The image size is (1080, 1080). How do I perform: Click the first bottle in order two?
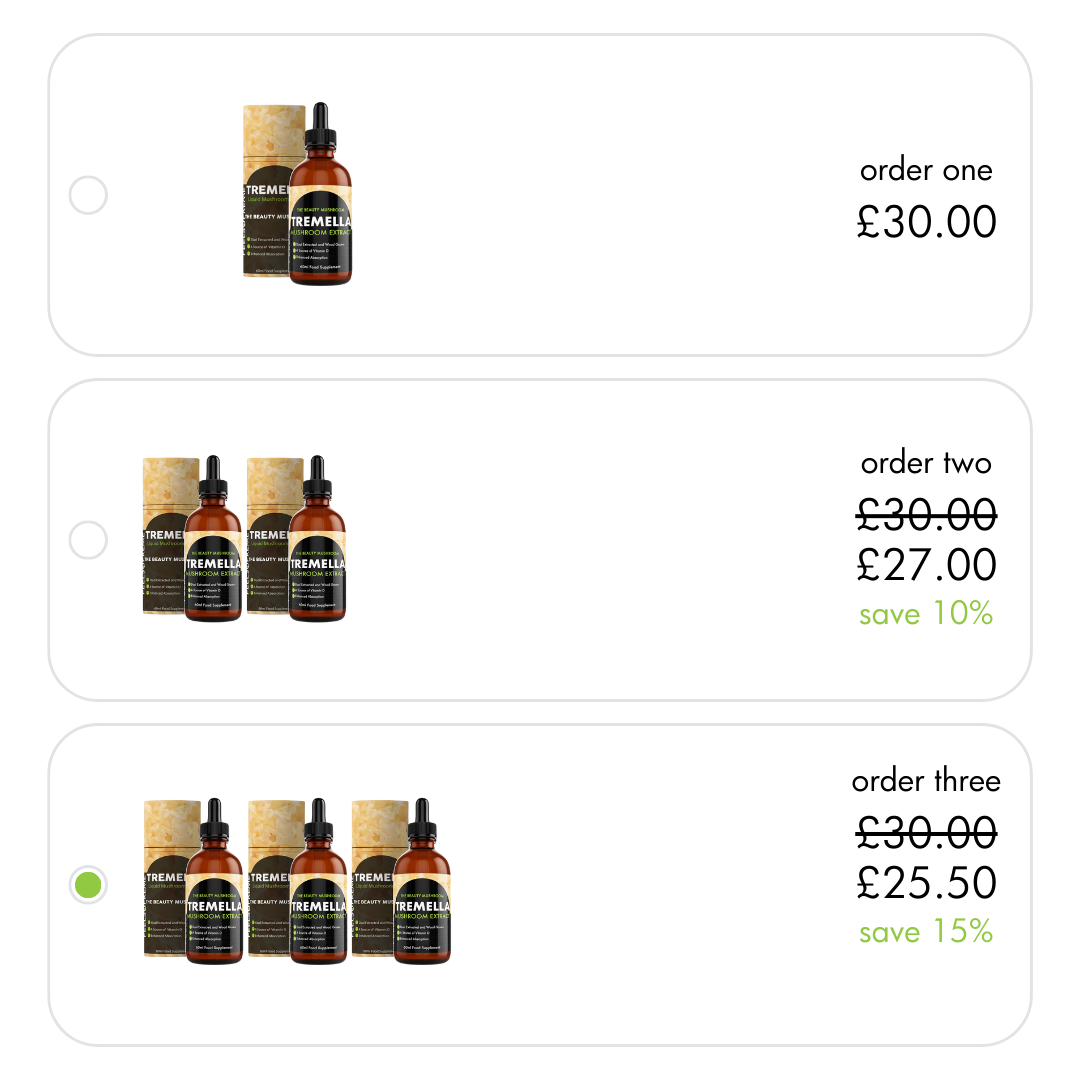[214, 545]
